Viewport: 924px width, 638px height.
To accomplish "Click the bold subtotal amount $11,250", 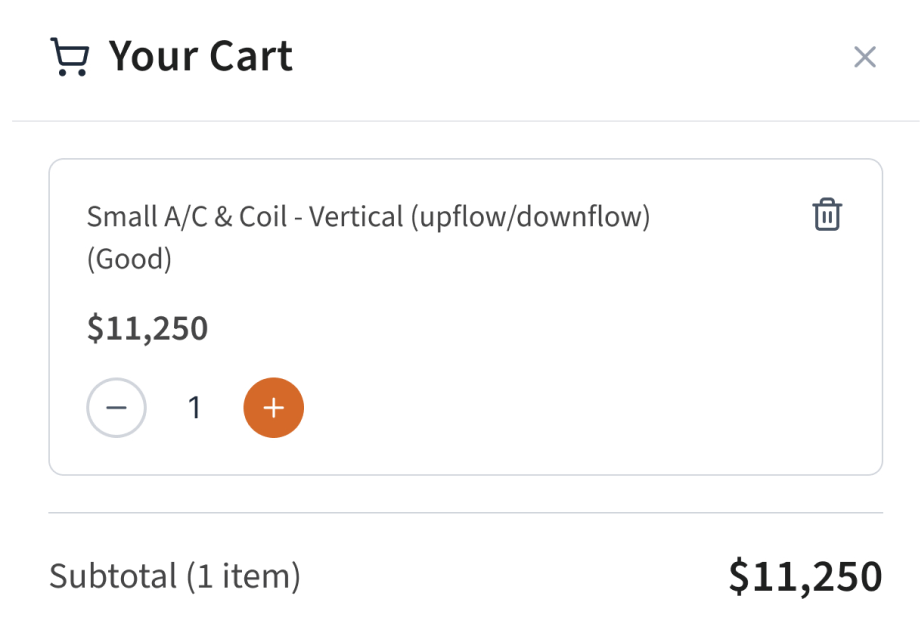I will point(805,576).
